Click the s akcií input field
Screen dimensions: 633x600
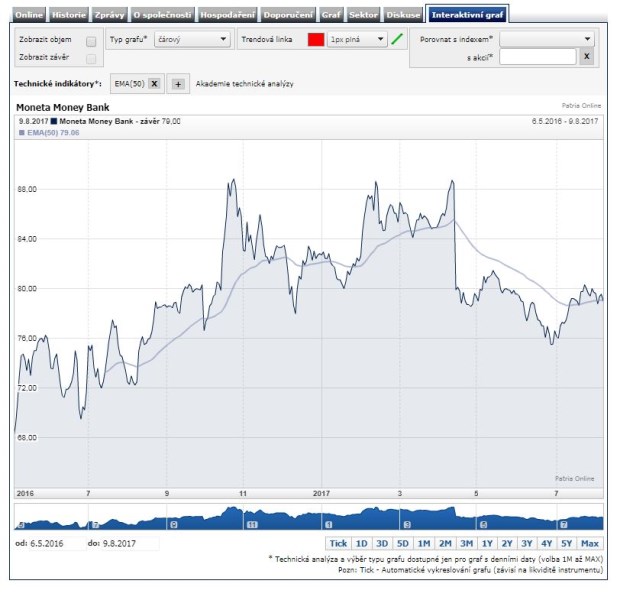[x=538, y=58]
